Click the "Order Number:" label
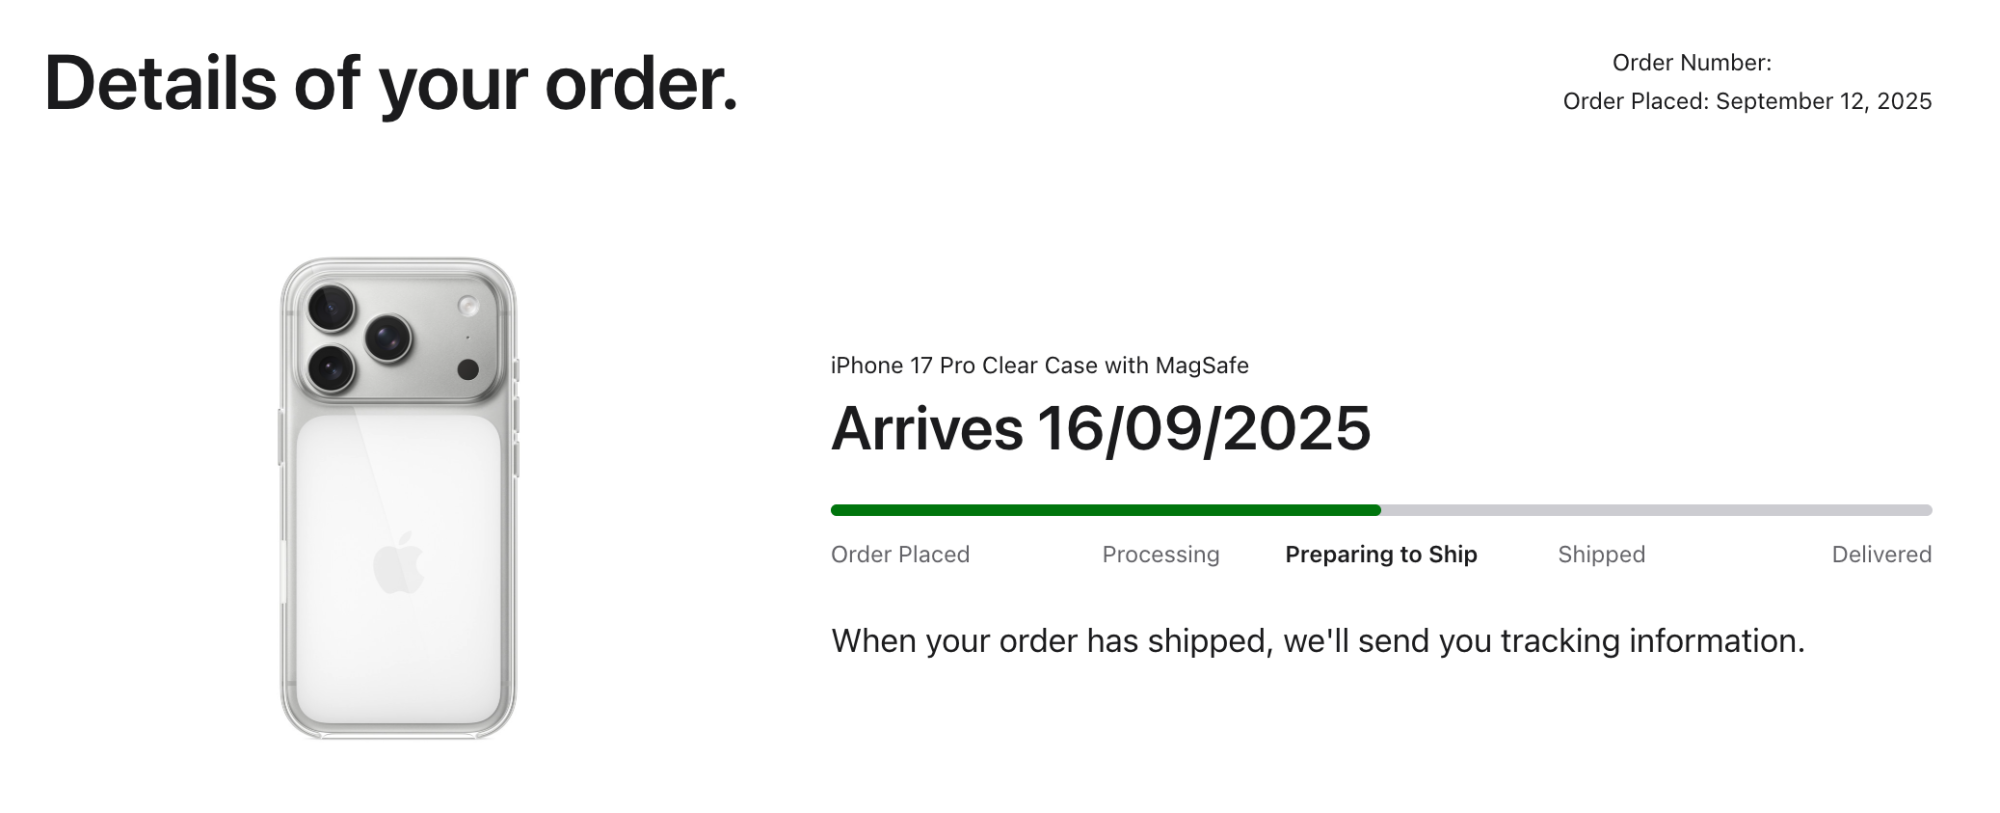The width and height of the screenshot is (2000, 813). click(1691, 63)
